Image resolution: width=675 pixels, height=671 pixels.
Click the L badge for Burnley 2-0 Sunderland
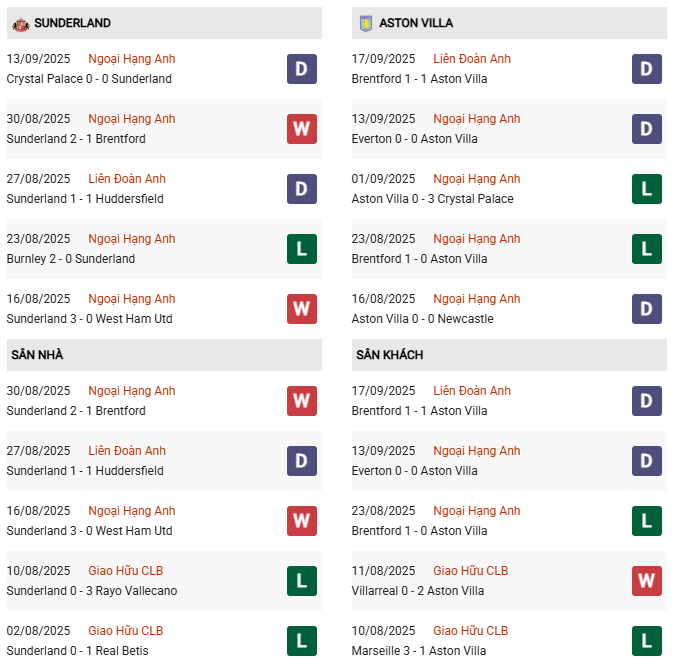click(x=302, y=249)
